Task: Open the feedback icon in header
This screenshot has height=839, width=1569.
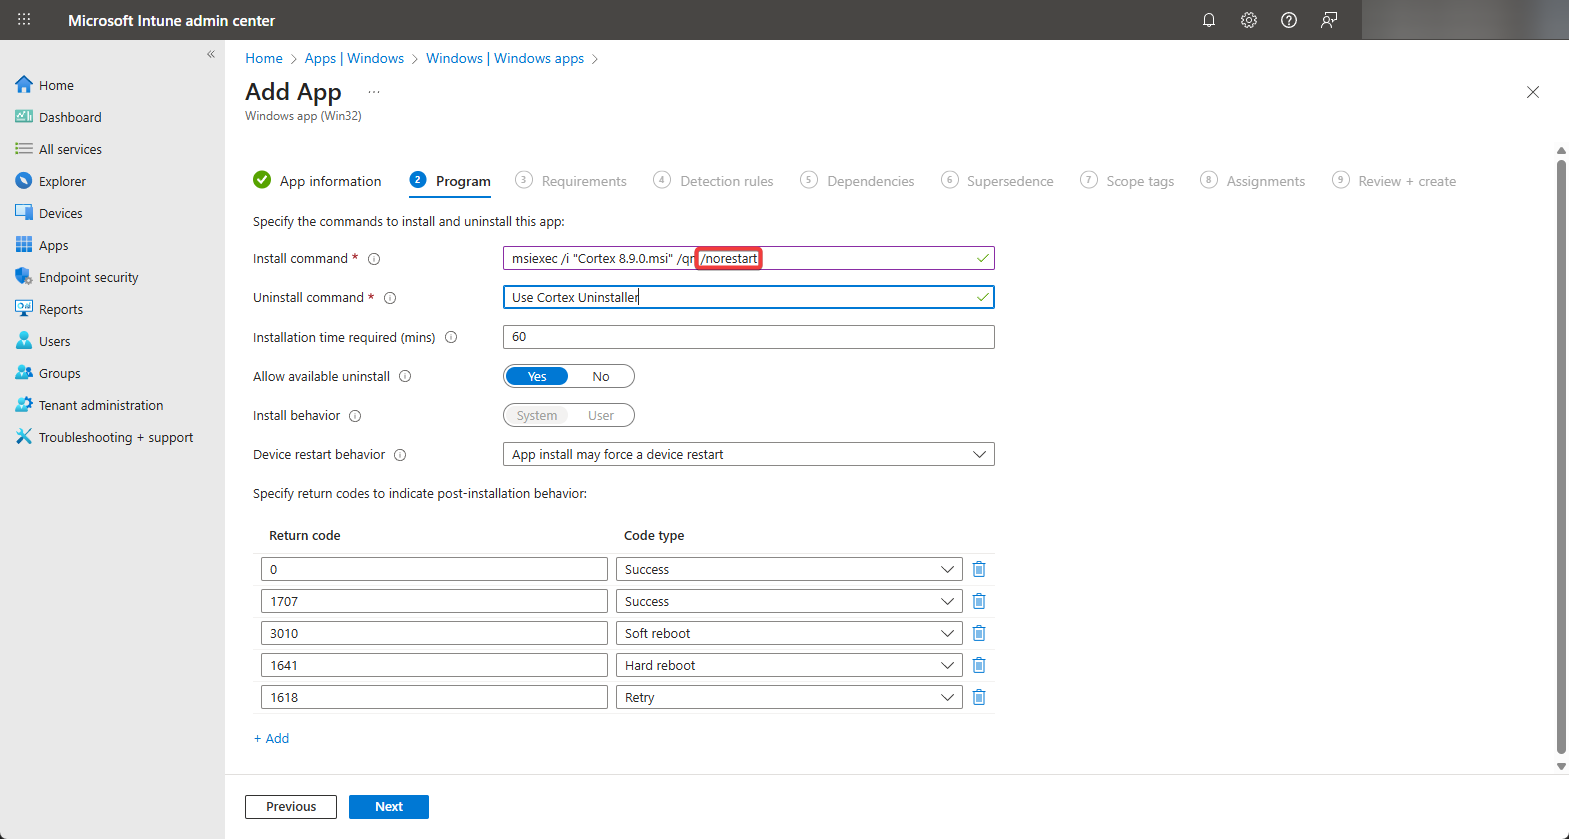Action: click(x=1329, y=20)
